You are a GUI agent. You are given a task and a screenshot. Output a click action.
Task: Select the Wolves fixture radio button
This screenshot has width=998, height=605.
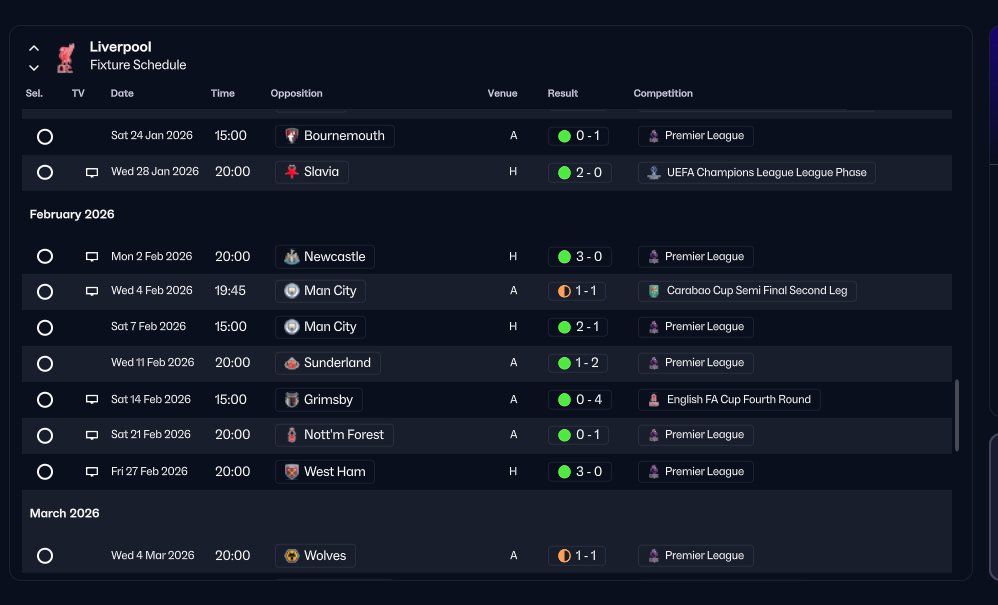45,555
